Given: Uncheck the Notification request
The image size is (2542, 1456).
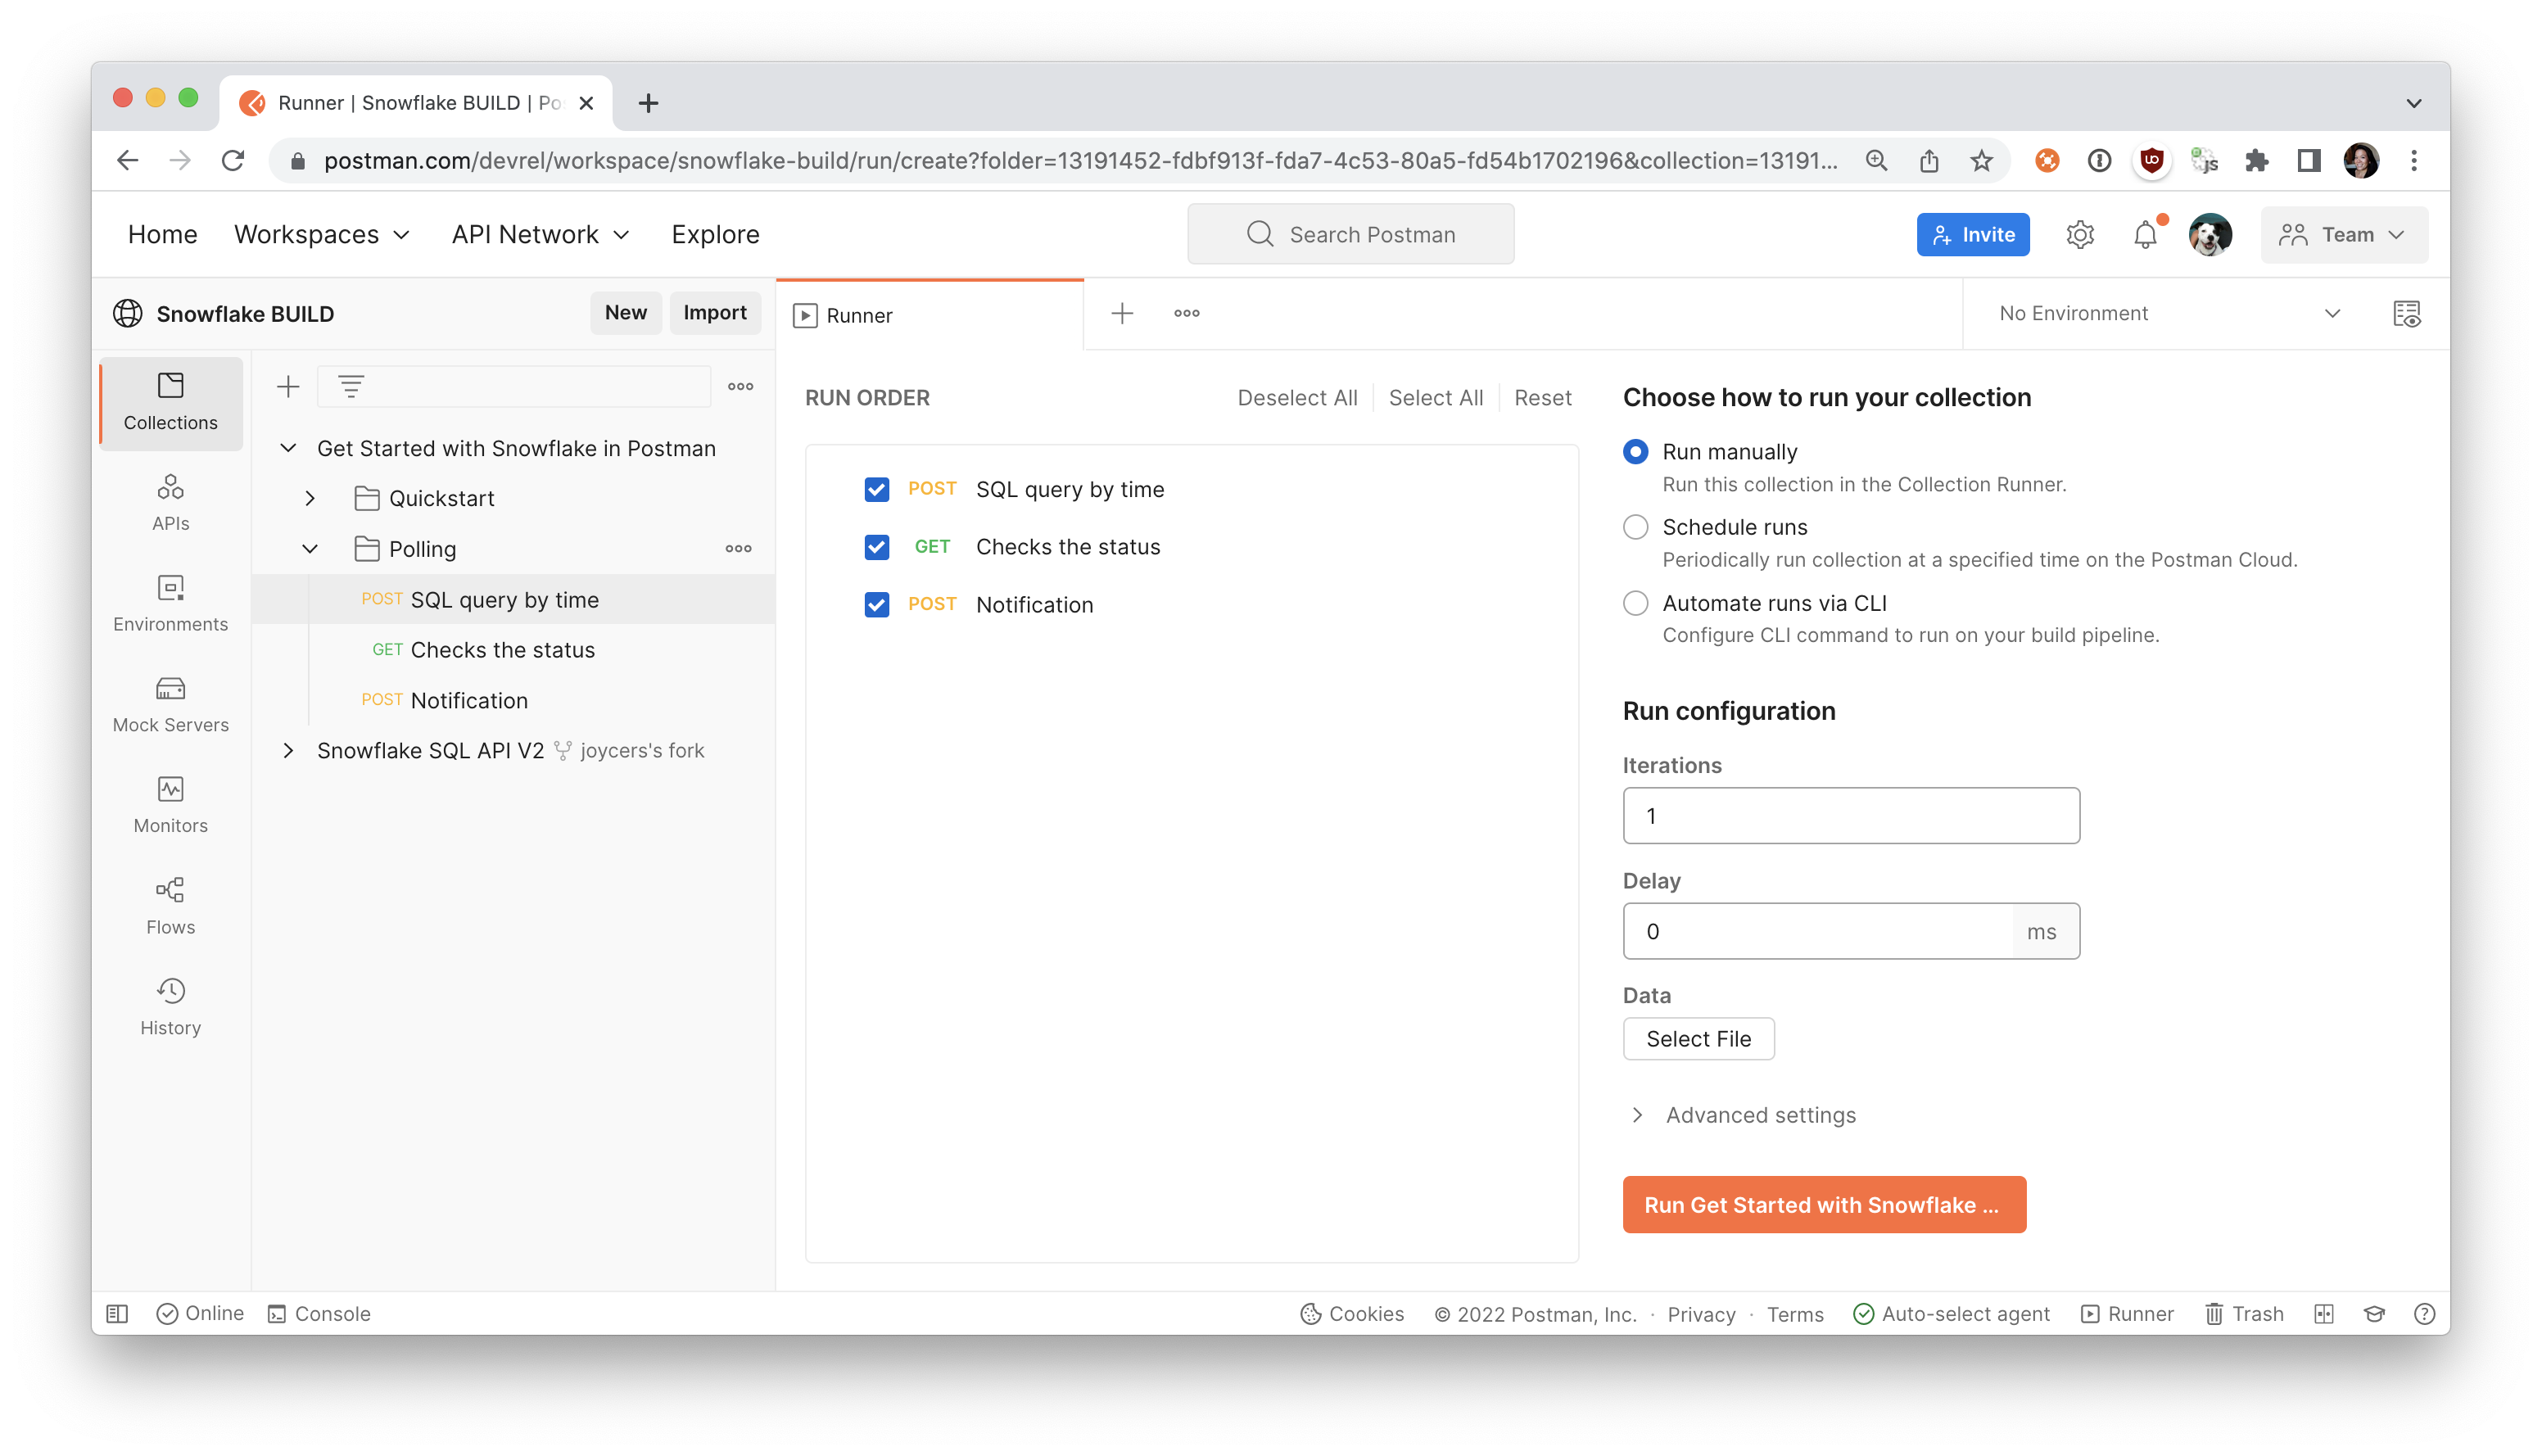Looking at the screenshot, I should (876, 604).
